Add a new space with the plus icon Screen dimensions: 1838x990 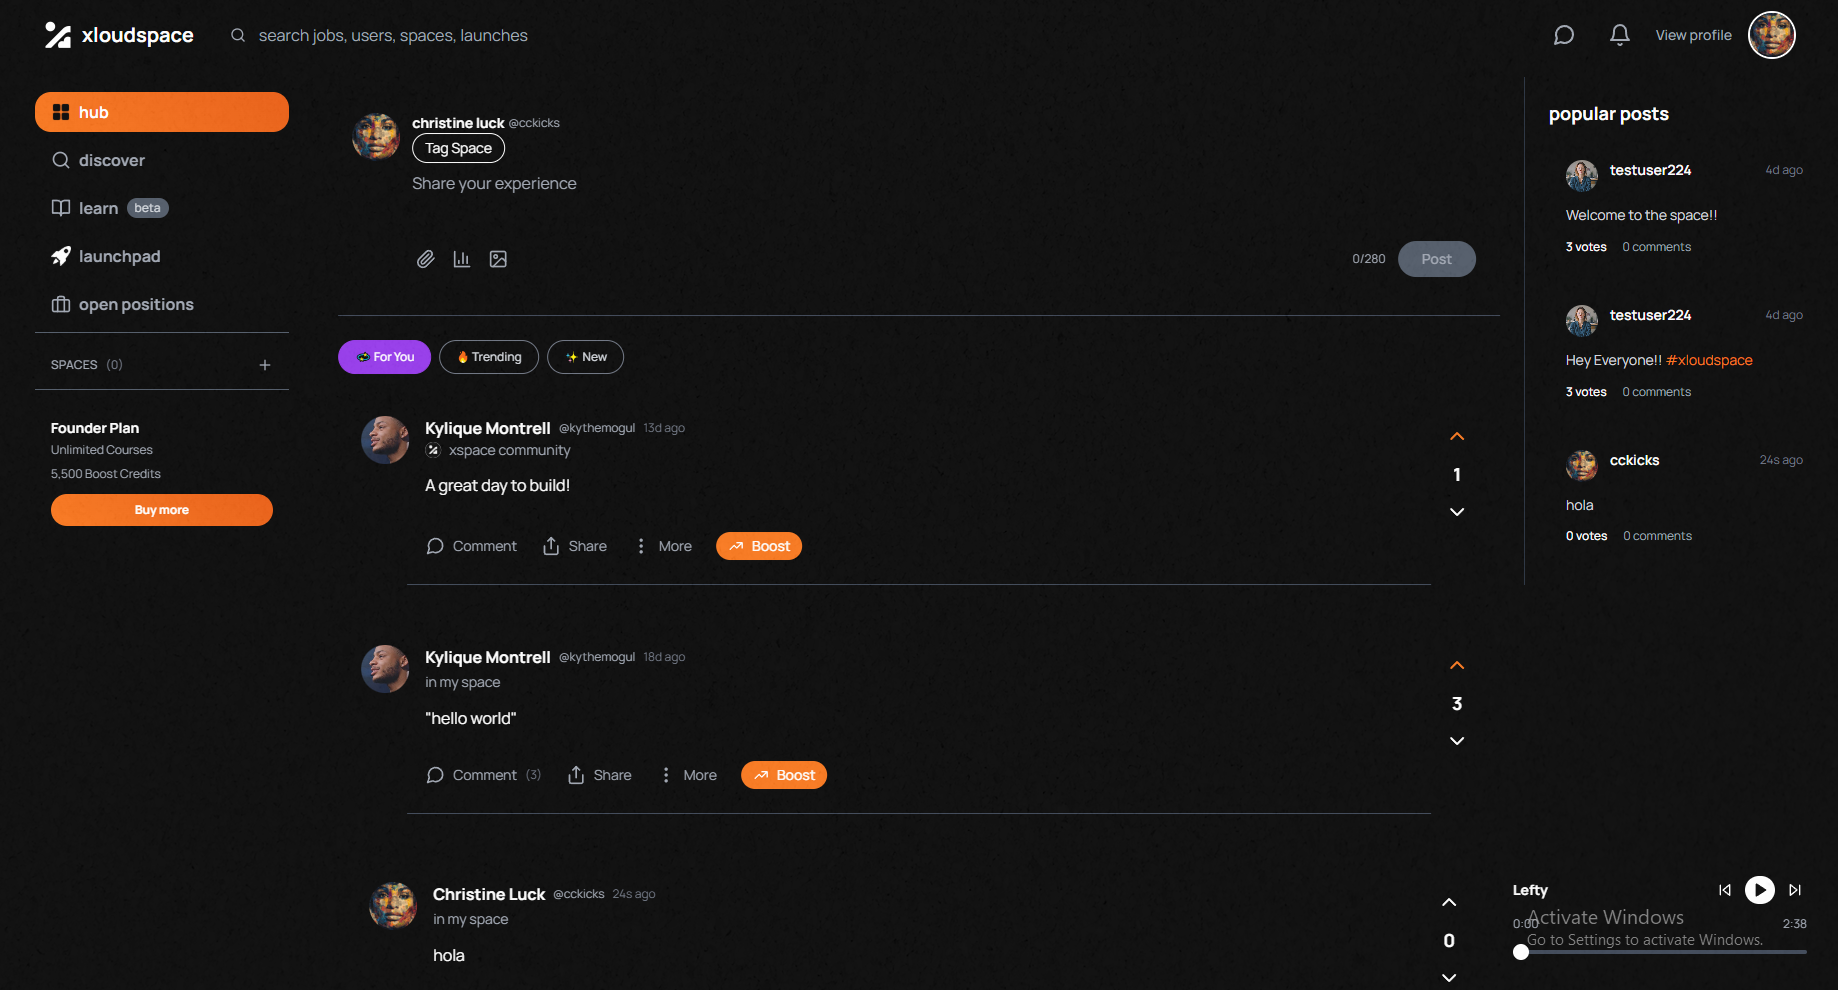click(x=265, y=365)
